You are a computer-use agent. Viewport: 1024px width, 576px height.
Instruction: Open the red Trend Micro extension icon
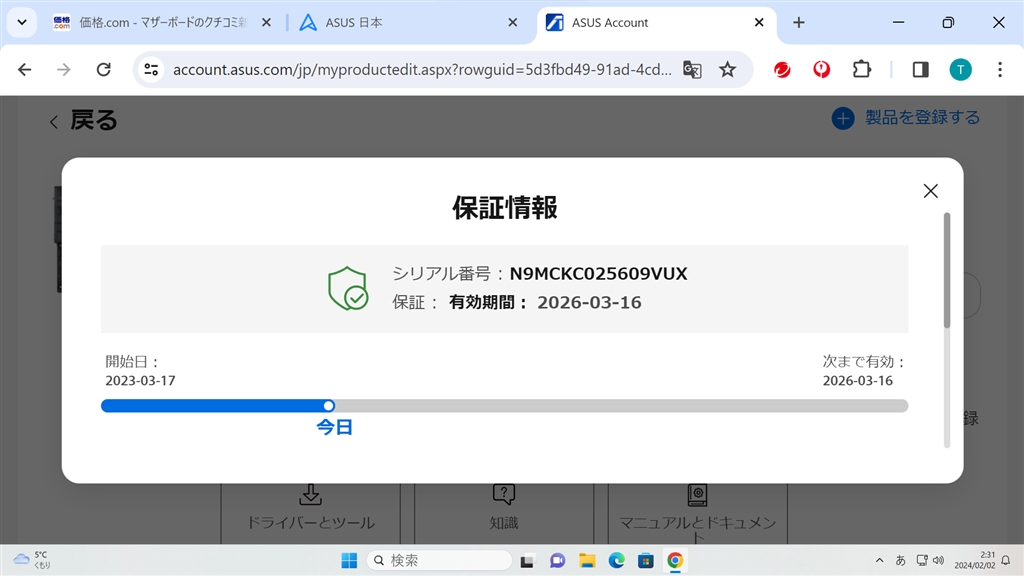coord(782,69)
